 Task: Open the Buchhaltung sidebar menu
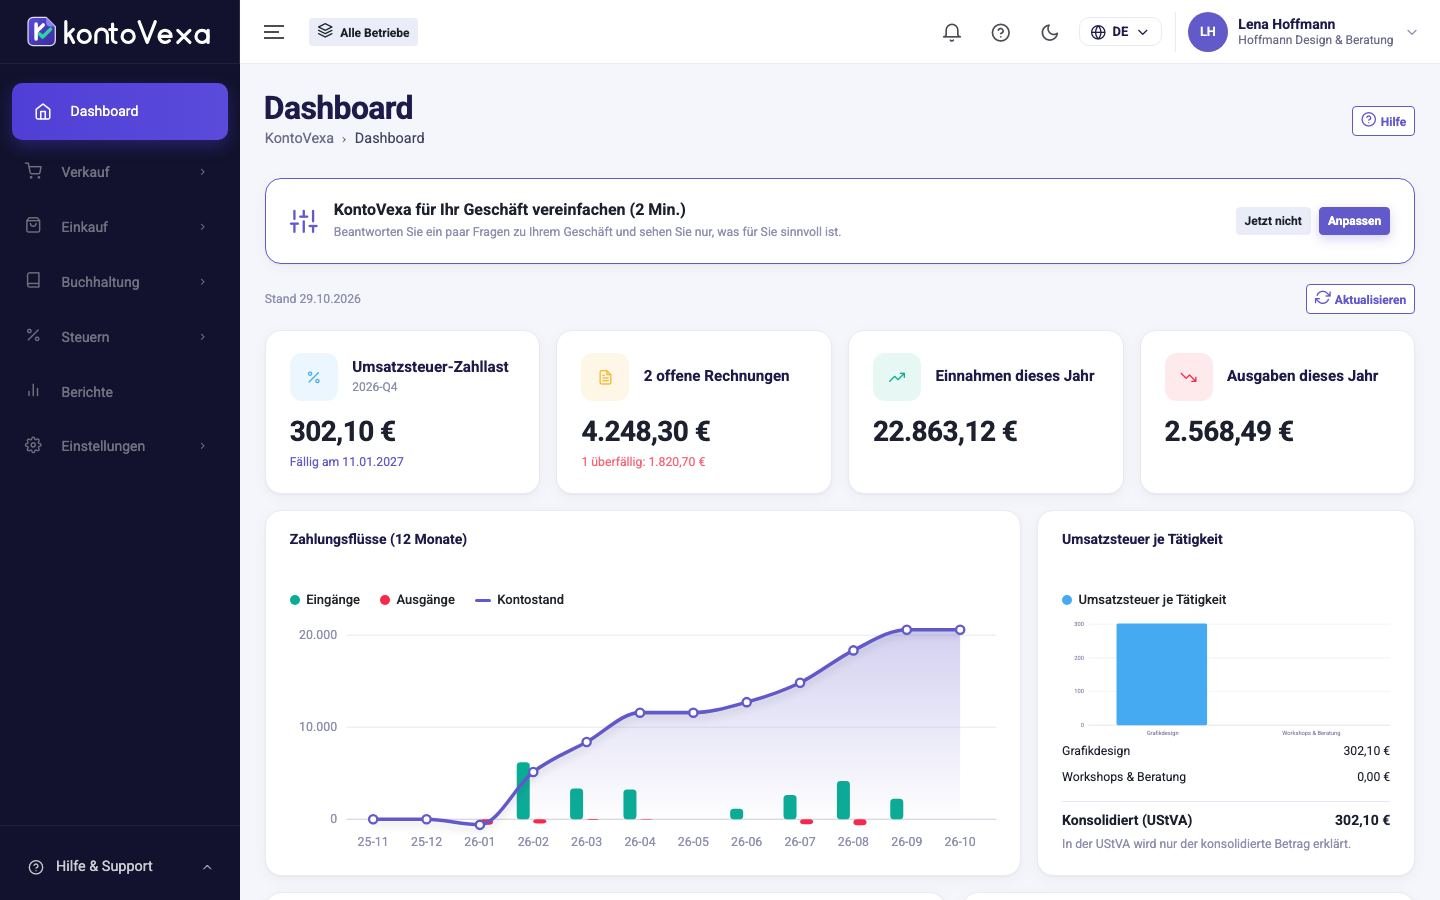point(120,282)
